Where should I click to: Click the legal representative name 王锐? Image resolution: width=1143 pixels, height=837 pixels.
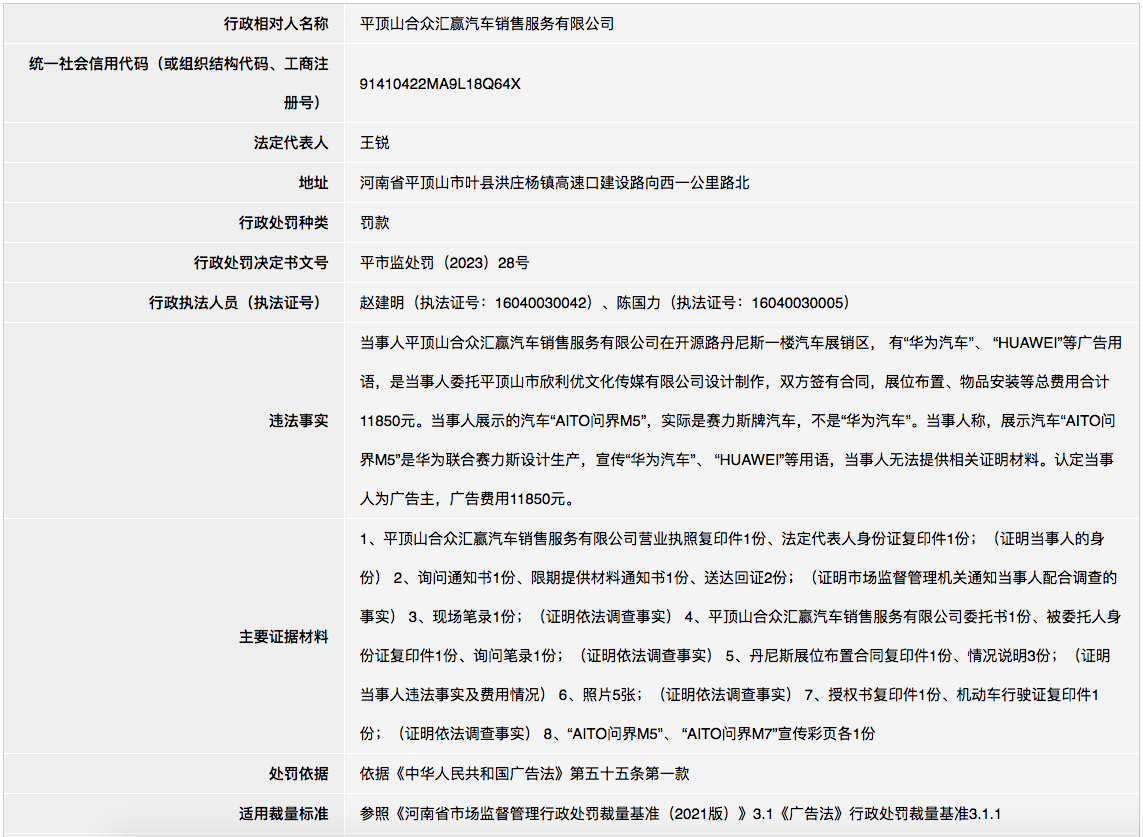tap(375, 143)
